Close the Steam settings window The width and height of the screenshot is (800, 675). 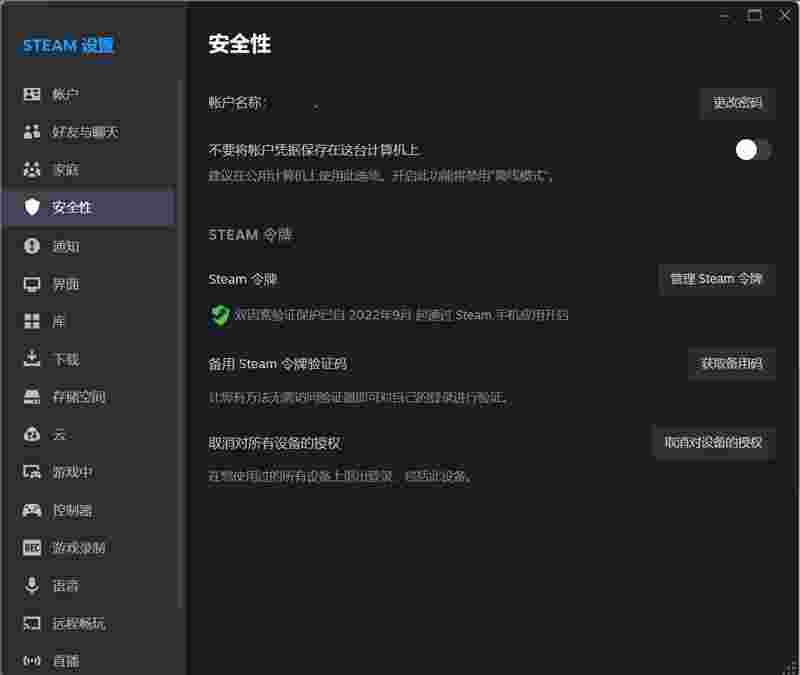pyautogui.click(x=784, y=16)
